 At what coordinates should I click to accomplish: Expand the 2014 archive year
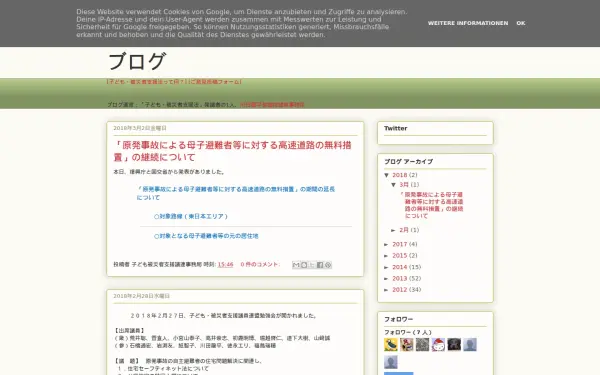pos(387,267)
